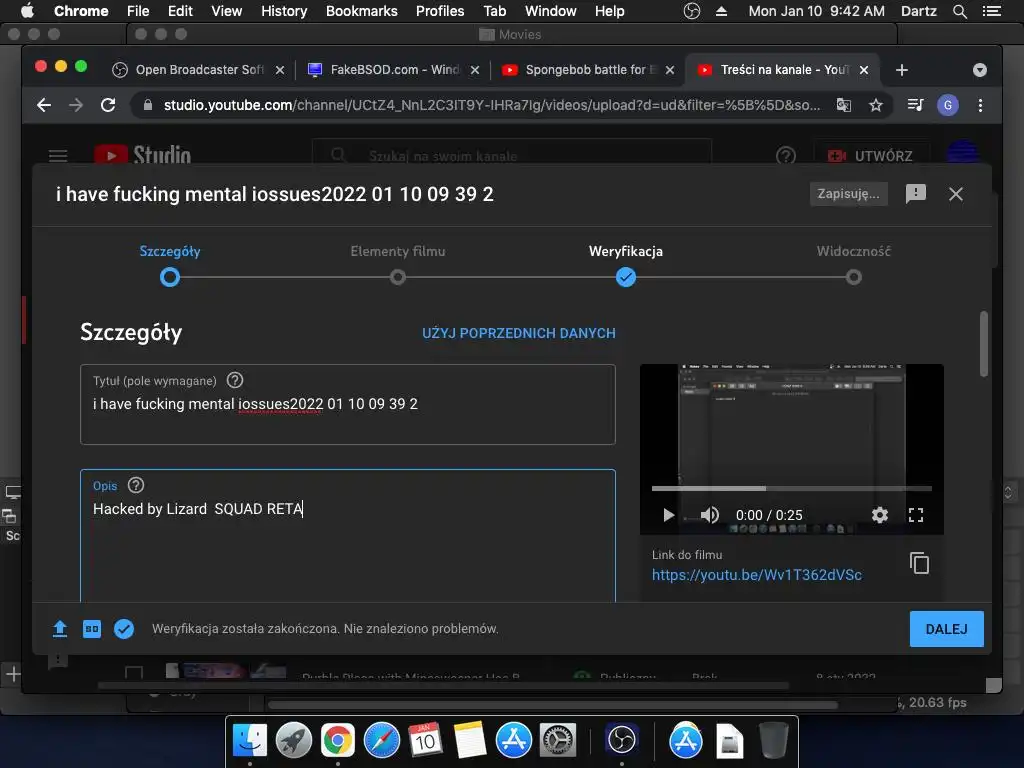This screenshot has width=1024, height=768.
Task: Play the video preview
Action: click(668, 515)
